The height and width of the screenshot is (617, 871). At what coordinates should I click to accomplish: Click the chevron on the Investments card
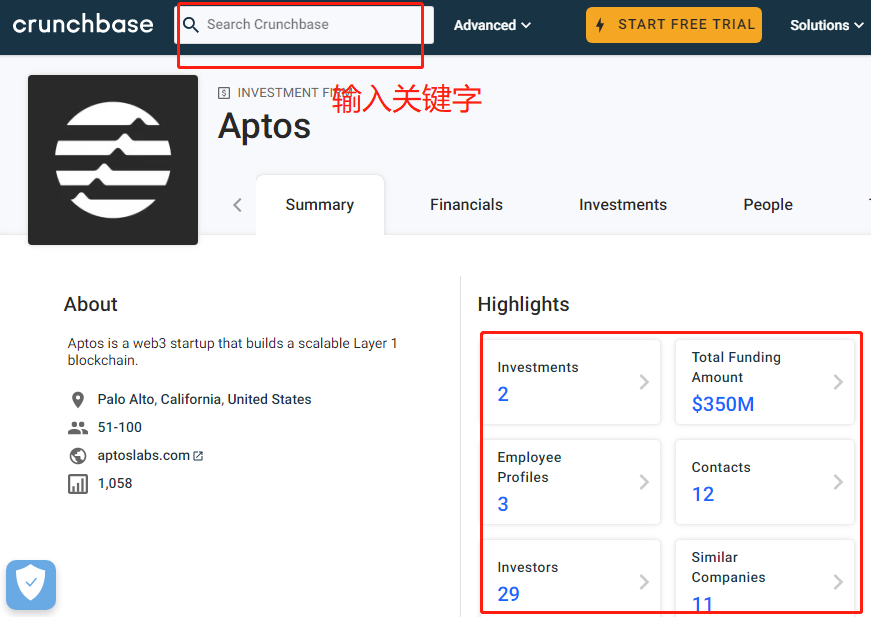point(644,382)
